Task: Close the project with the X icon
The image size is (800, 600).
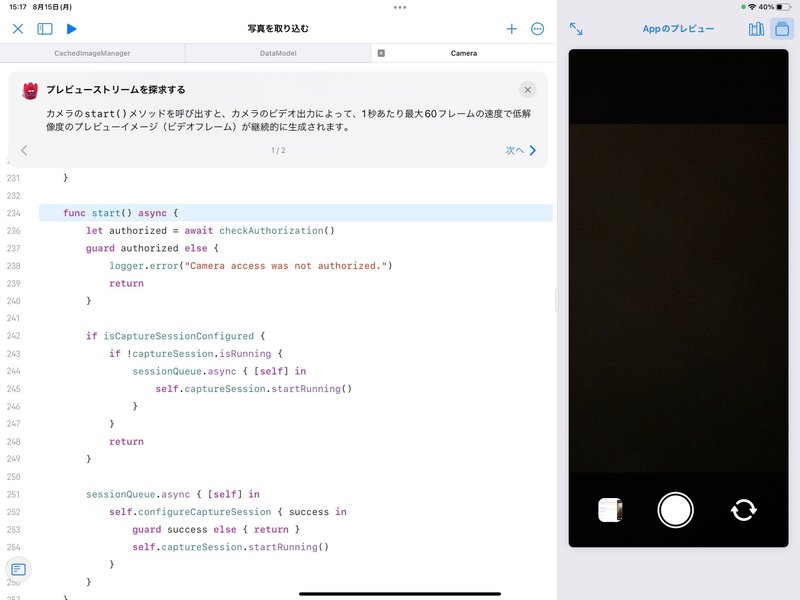Action: click(18, 29)
